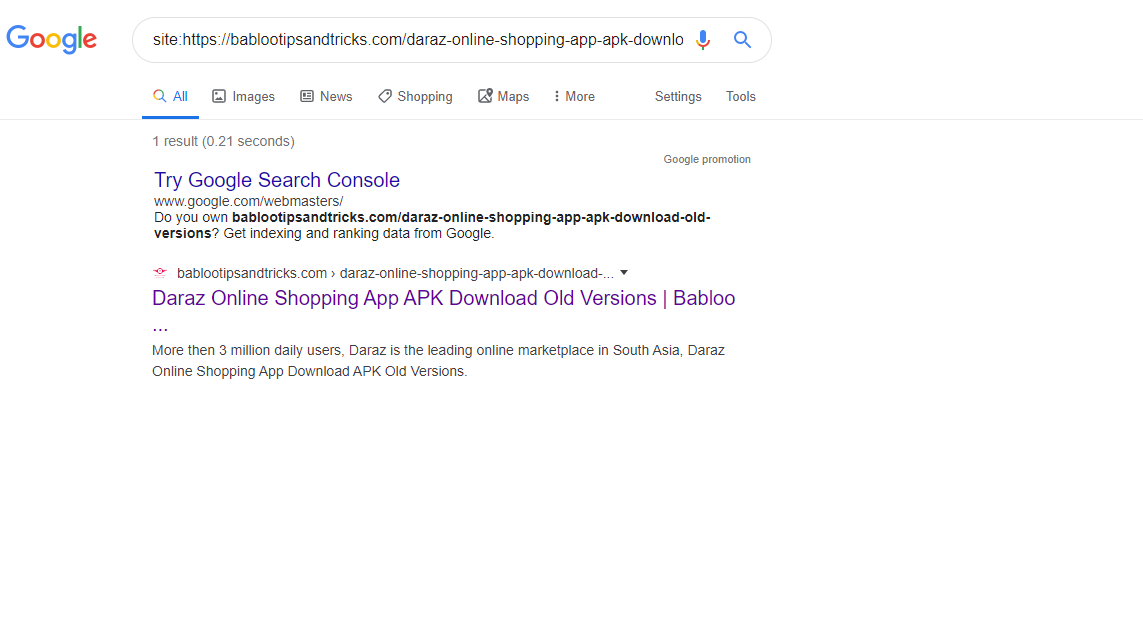Switch to the News tab
1143x623 pixels.
tap(327, 96)
